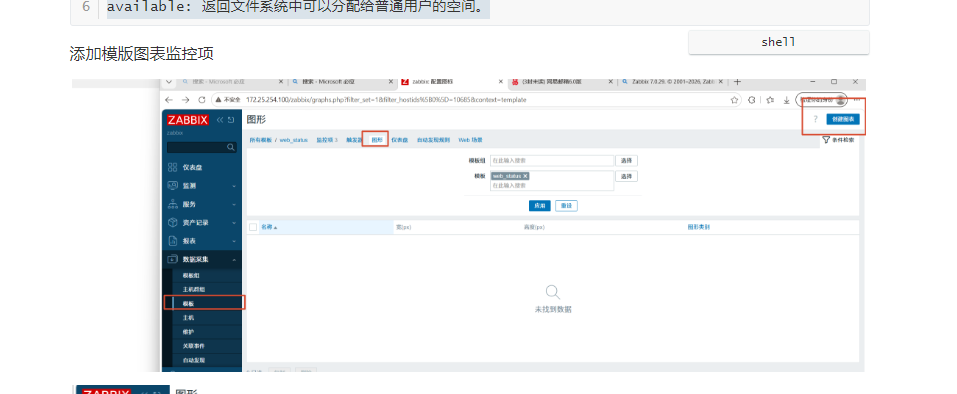Follow the web_status breadcrumb link
This screenshot has height=394, width=957.
294,140
